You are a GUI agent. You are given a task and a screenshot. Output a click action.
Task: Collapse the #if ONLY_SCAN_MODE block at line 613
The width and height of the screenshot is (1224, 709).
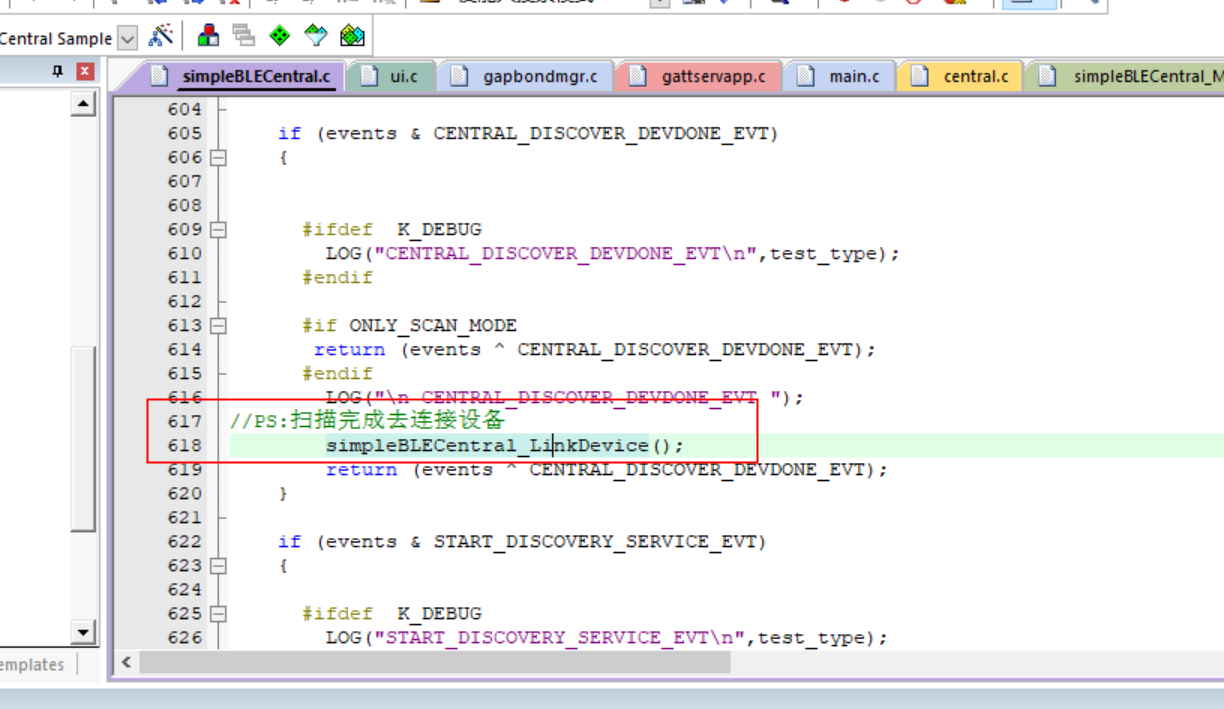[x=217, y=325]
